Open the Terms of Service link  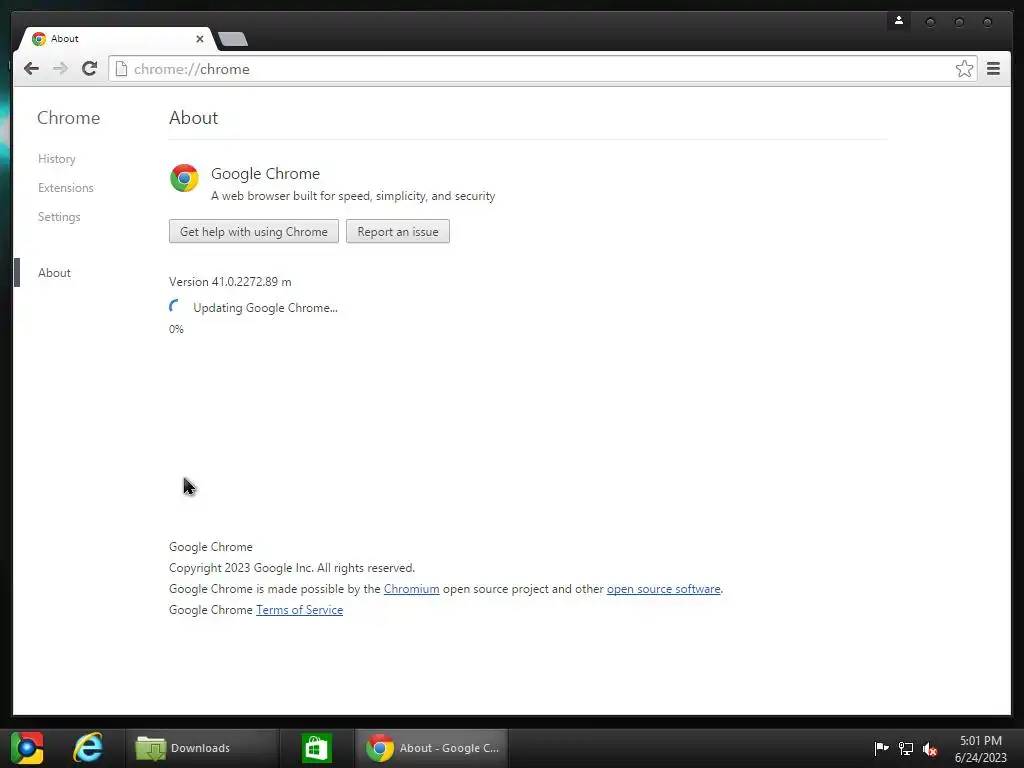pos(299,610)
